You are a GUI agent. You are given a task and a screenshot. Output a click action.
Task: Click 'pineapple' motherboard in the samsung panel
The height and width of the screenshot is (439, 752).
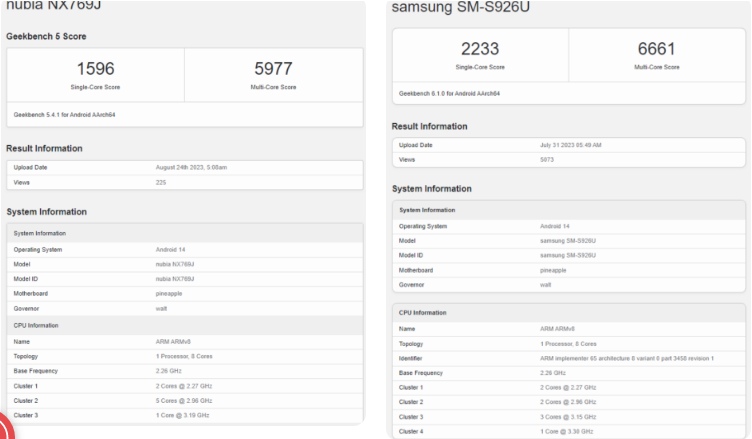coord(553,270)
